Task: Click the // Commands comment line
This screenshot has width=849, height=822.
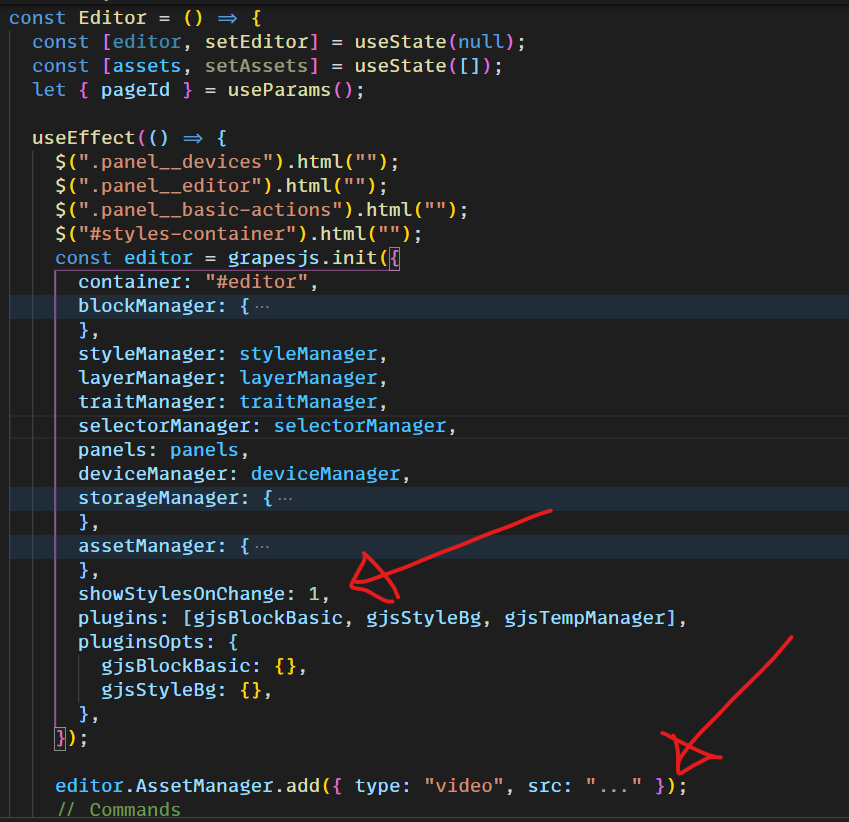Action: pyautogui.click(x=121, y=809)
